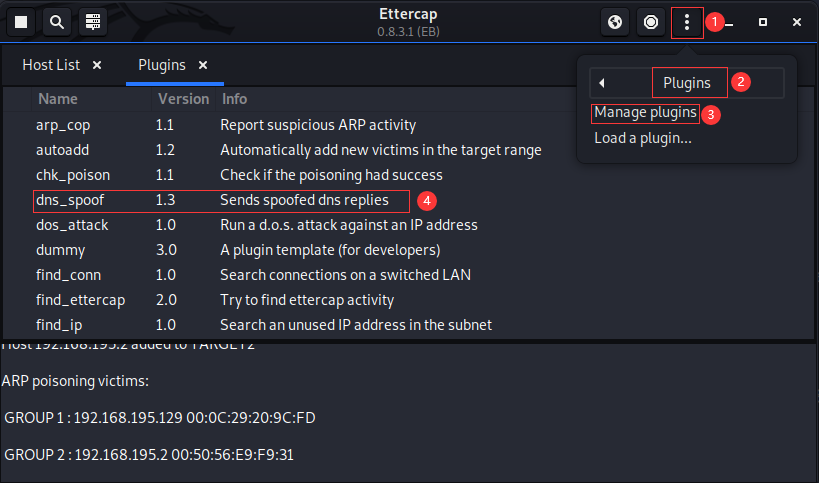
Task: Click the hosts list icon in header
Action: 93,21
